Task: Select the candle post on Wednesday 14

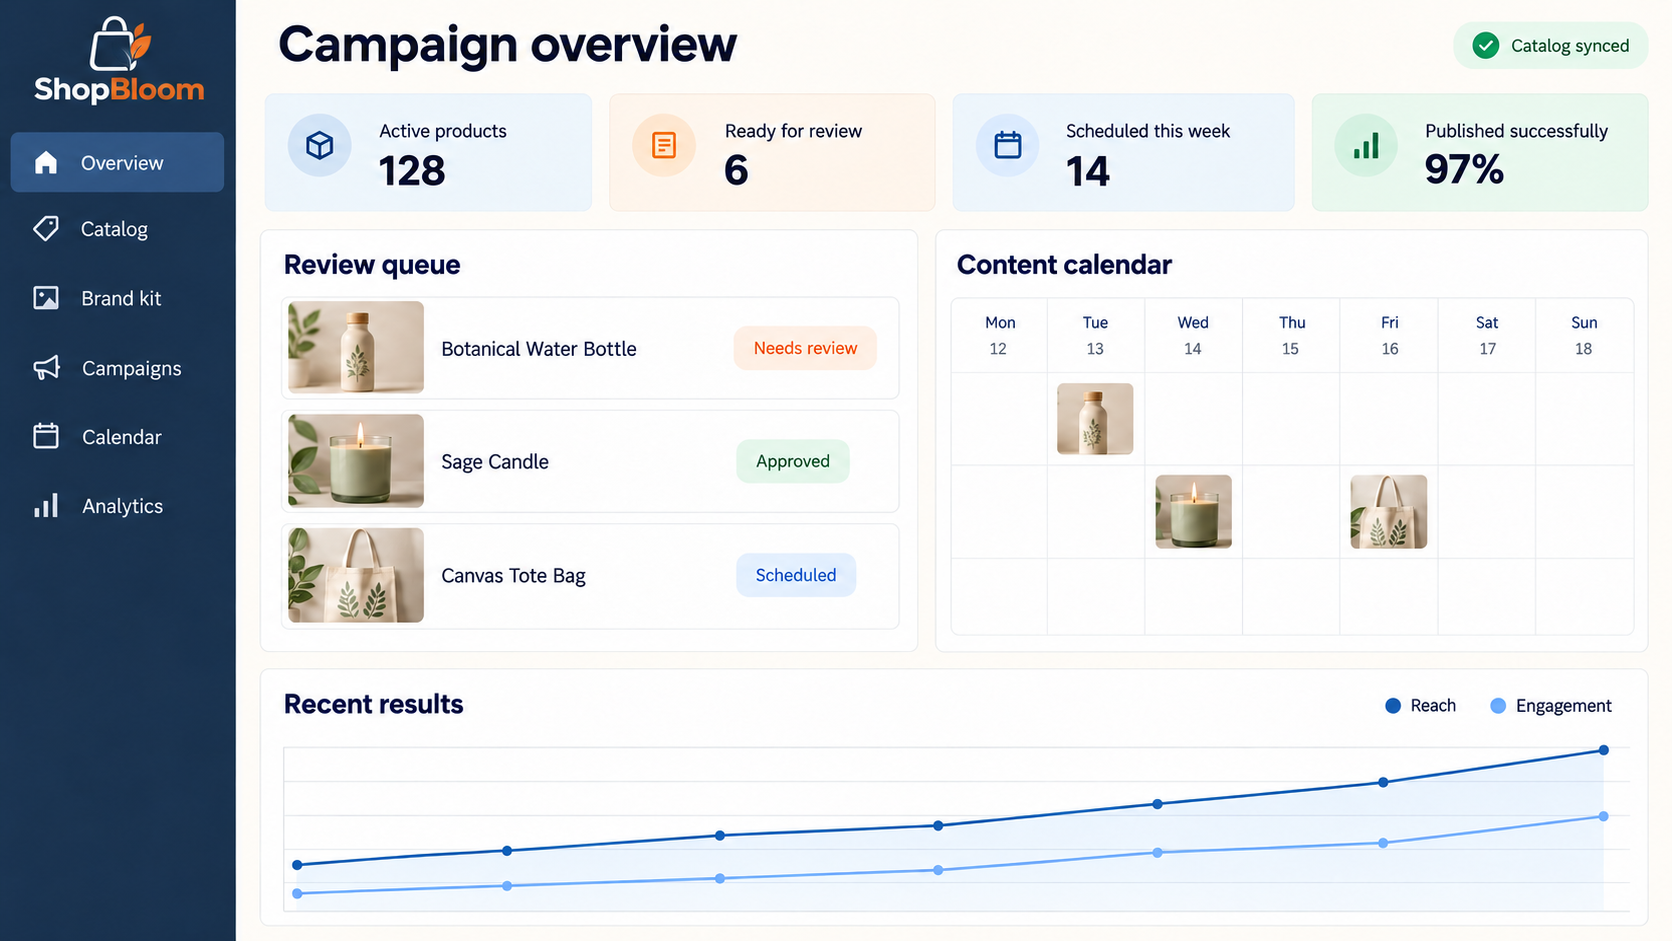Action: pyautogui.click(x=1193, y=512)
